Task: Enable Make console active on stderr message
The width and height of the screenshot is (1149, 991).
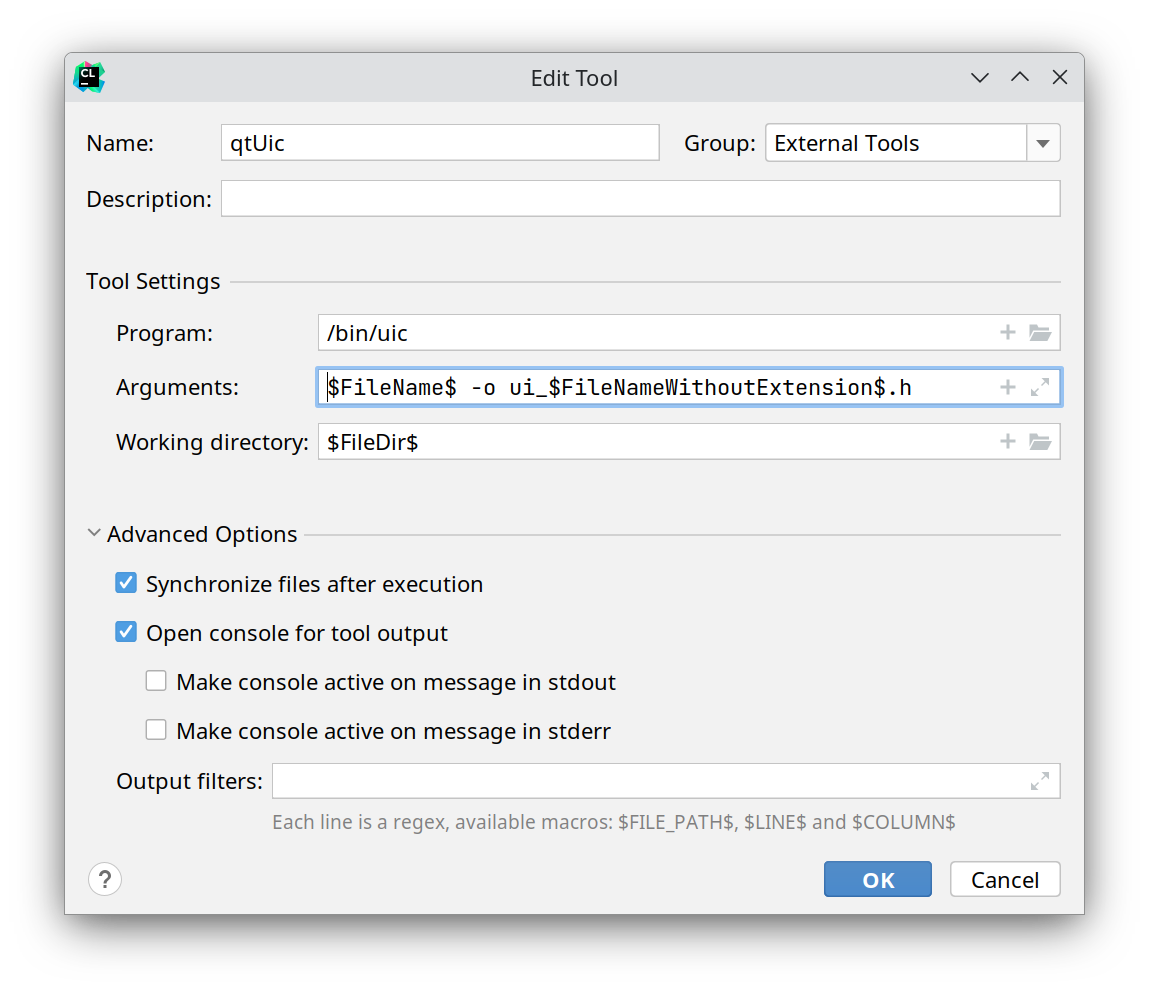Action: 156,731
